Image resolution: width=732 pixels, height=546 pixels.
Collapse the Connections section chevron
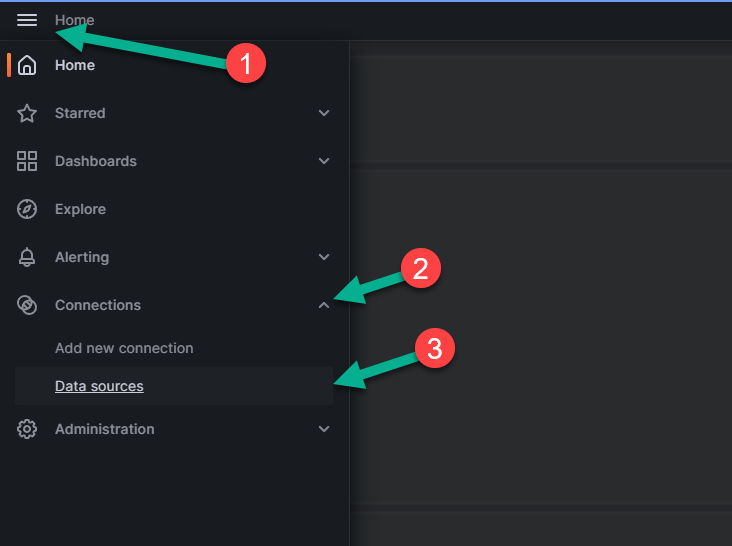pyautogui.click(x=324, y=305)
